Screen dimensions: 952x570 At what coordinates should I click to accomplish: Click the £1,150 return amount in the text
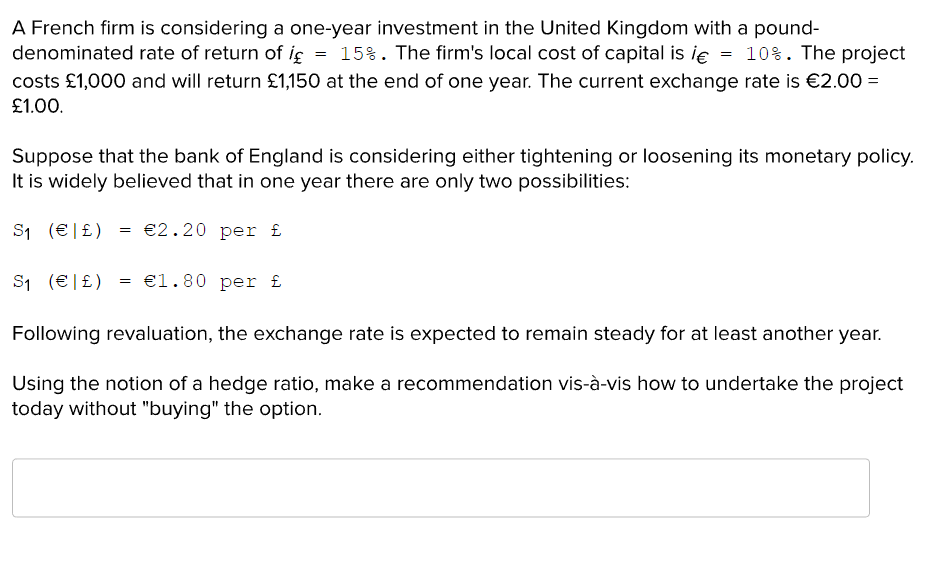point(293,81)
